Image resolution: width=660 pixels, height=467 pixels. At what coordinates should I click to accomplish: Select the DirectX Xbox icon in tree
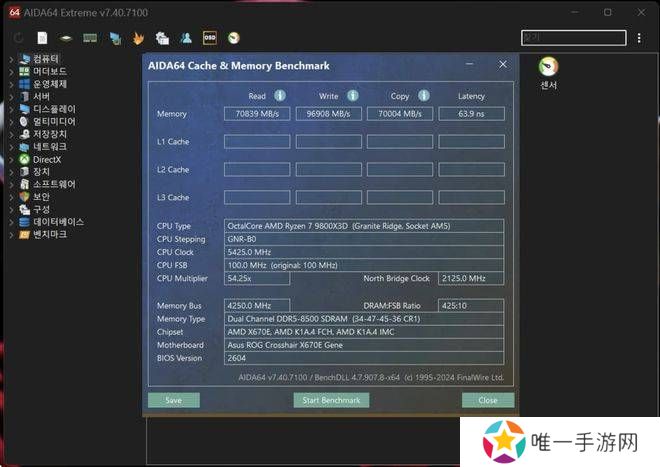click(25, 159)
